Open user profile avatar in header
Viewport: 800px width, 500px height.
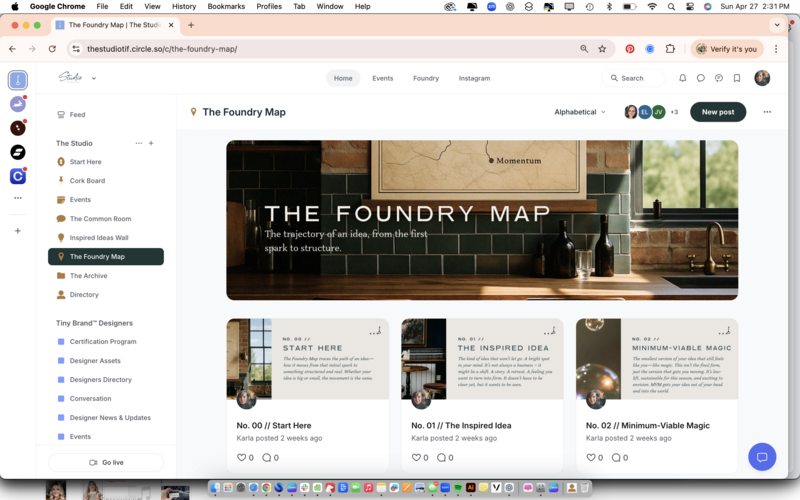click(762, 78)
